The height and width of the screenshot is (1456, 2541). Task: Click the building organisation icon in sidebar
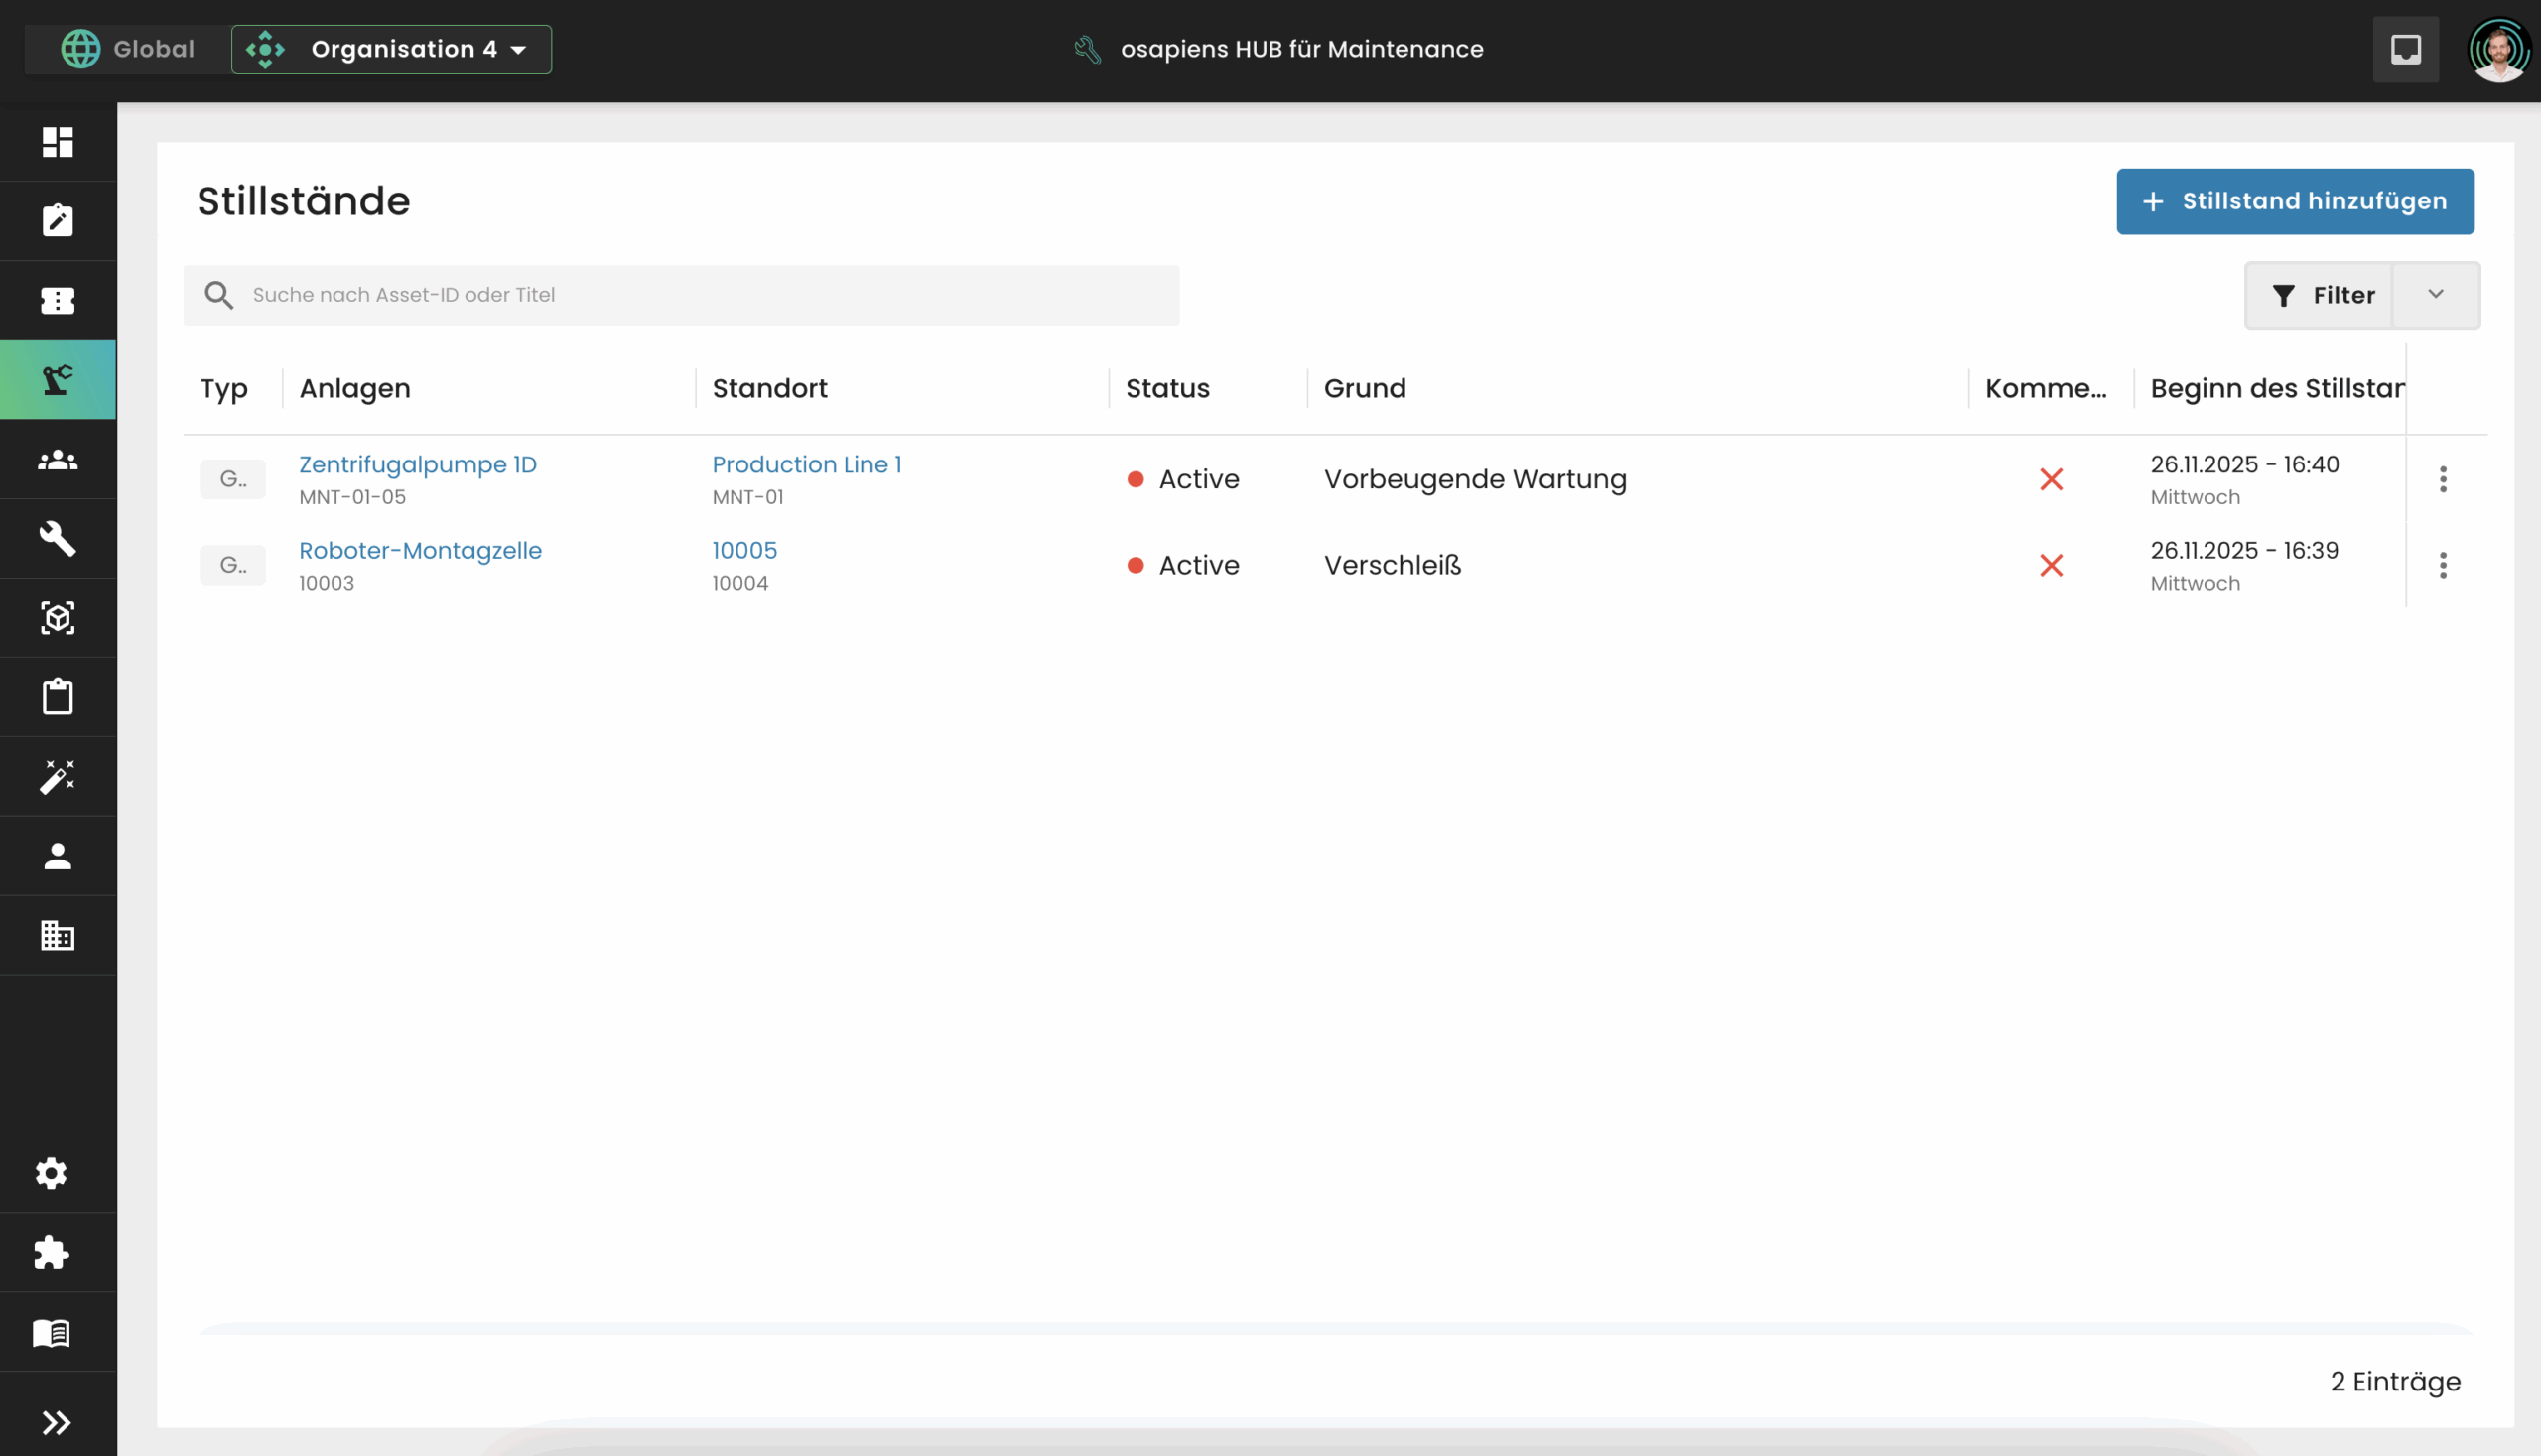coord(57,935)
